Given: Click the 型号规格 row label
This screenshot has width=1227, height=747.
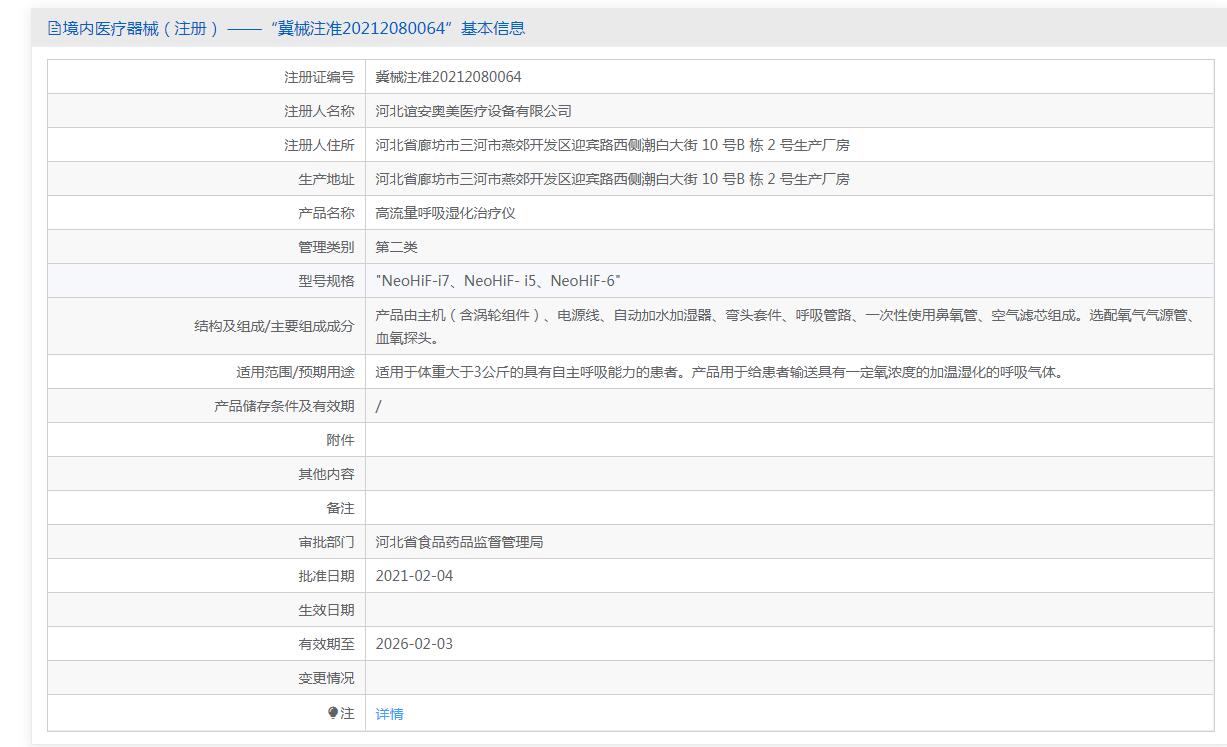Looking at the screenshot, I should (326, 281).
